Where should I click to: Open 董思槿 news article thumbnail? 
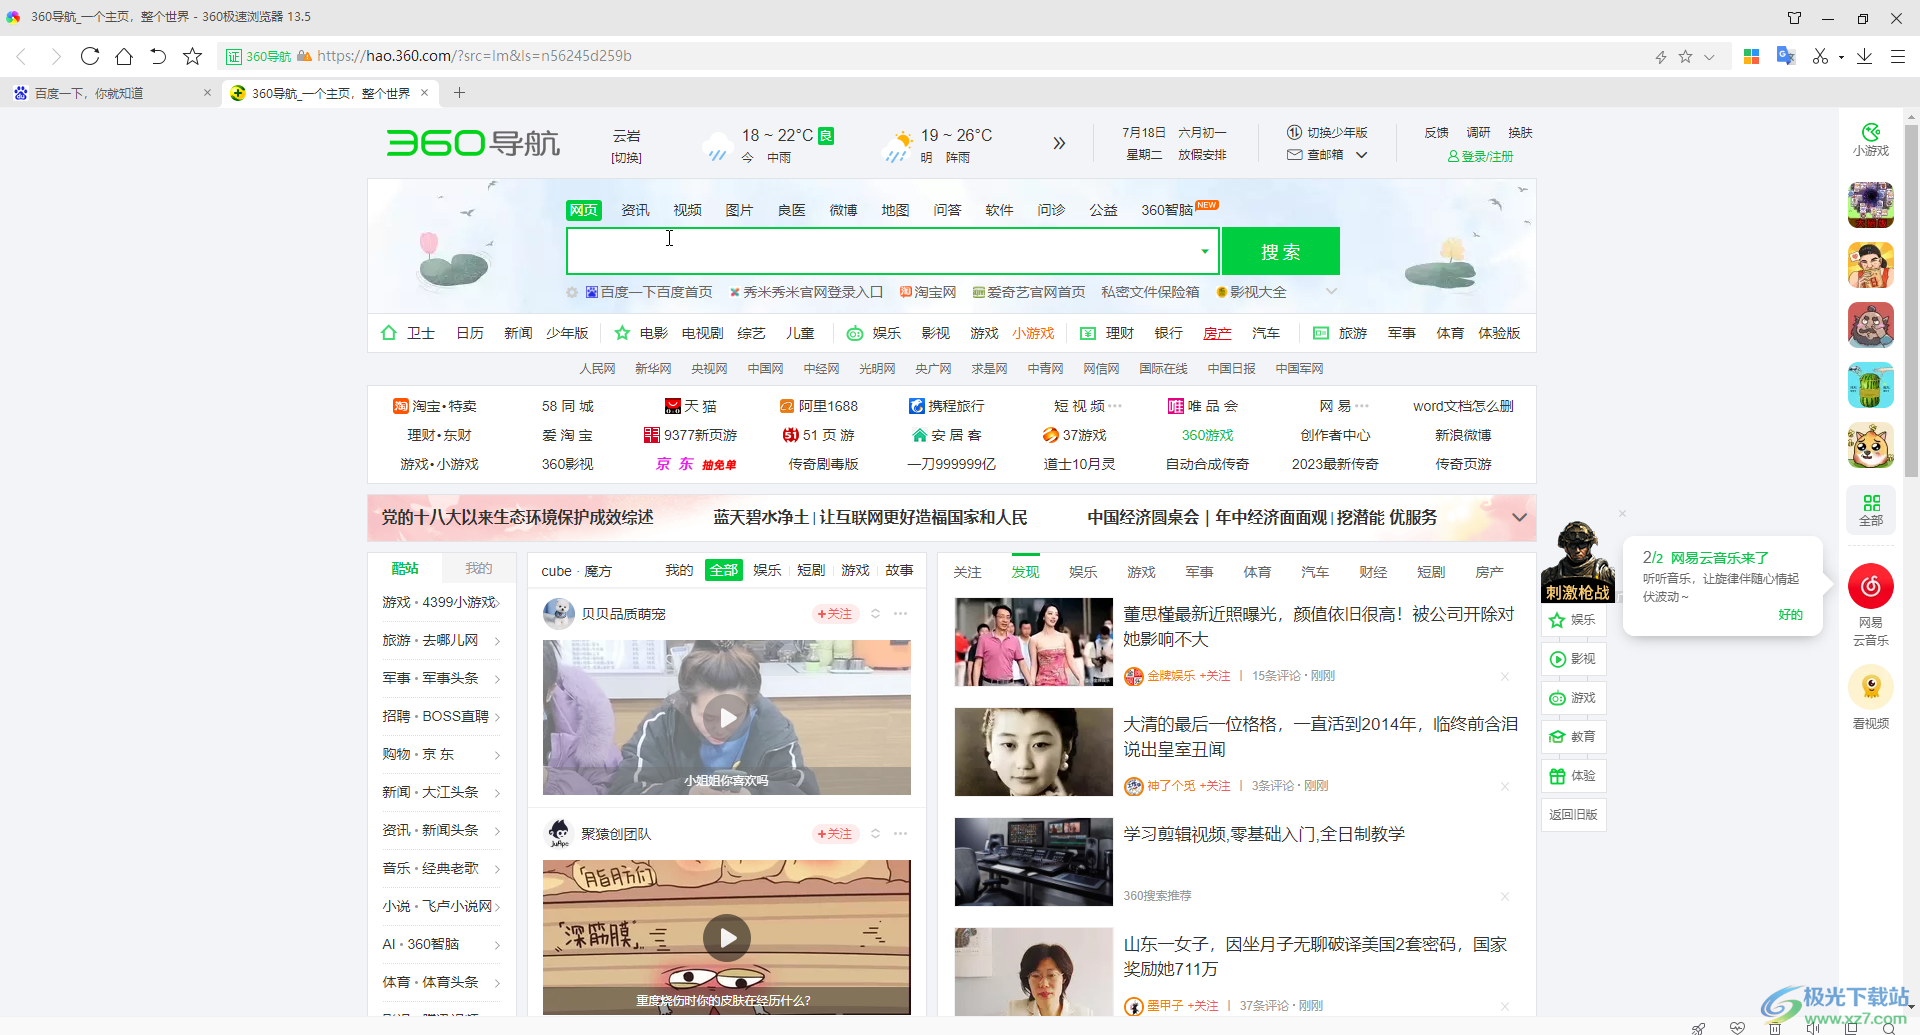point(1033,642)
